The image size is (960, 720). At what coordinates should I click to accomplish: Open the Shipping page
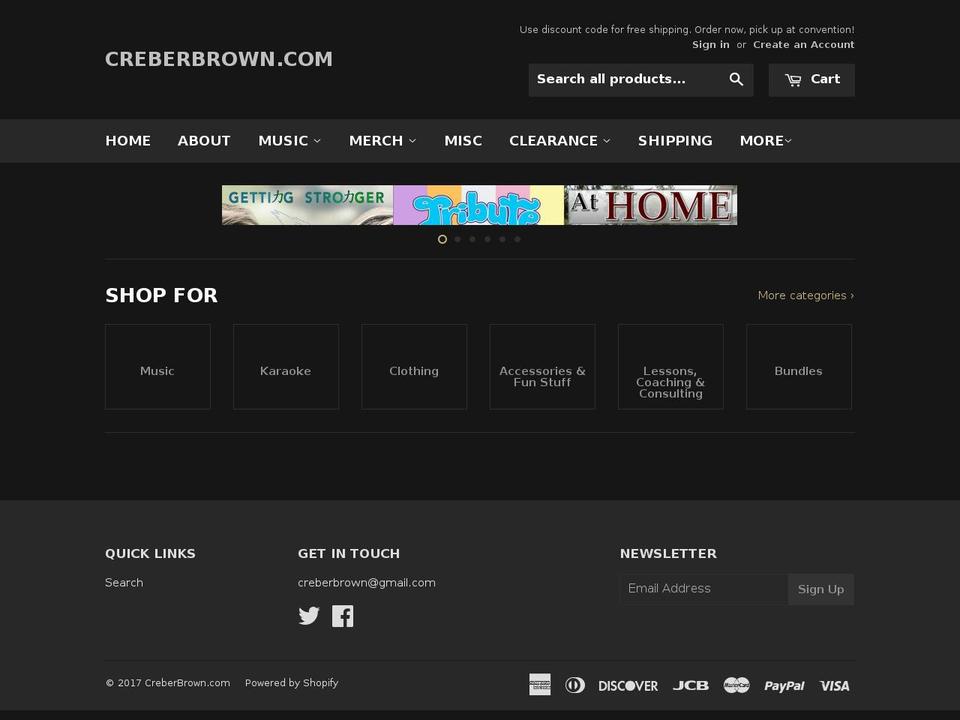pyautogui.click(x=675, y=141)
